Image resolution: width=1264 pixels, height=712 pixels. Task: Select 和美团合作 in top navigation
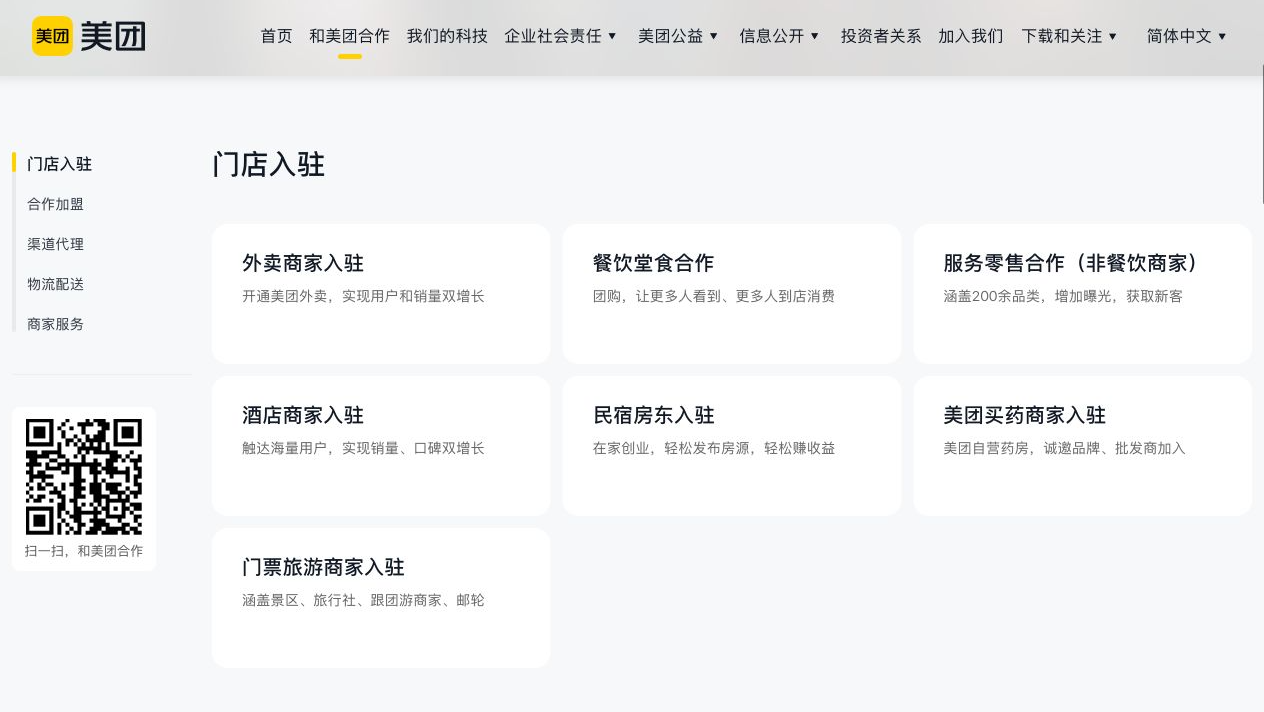tap(349, 36)
